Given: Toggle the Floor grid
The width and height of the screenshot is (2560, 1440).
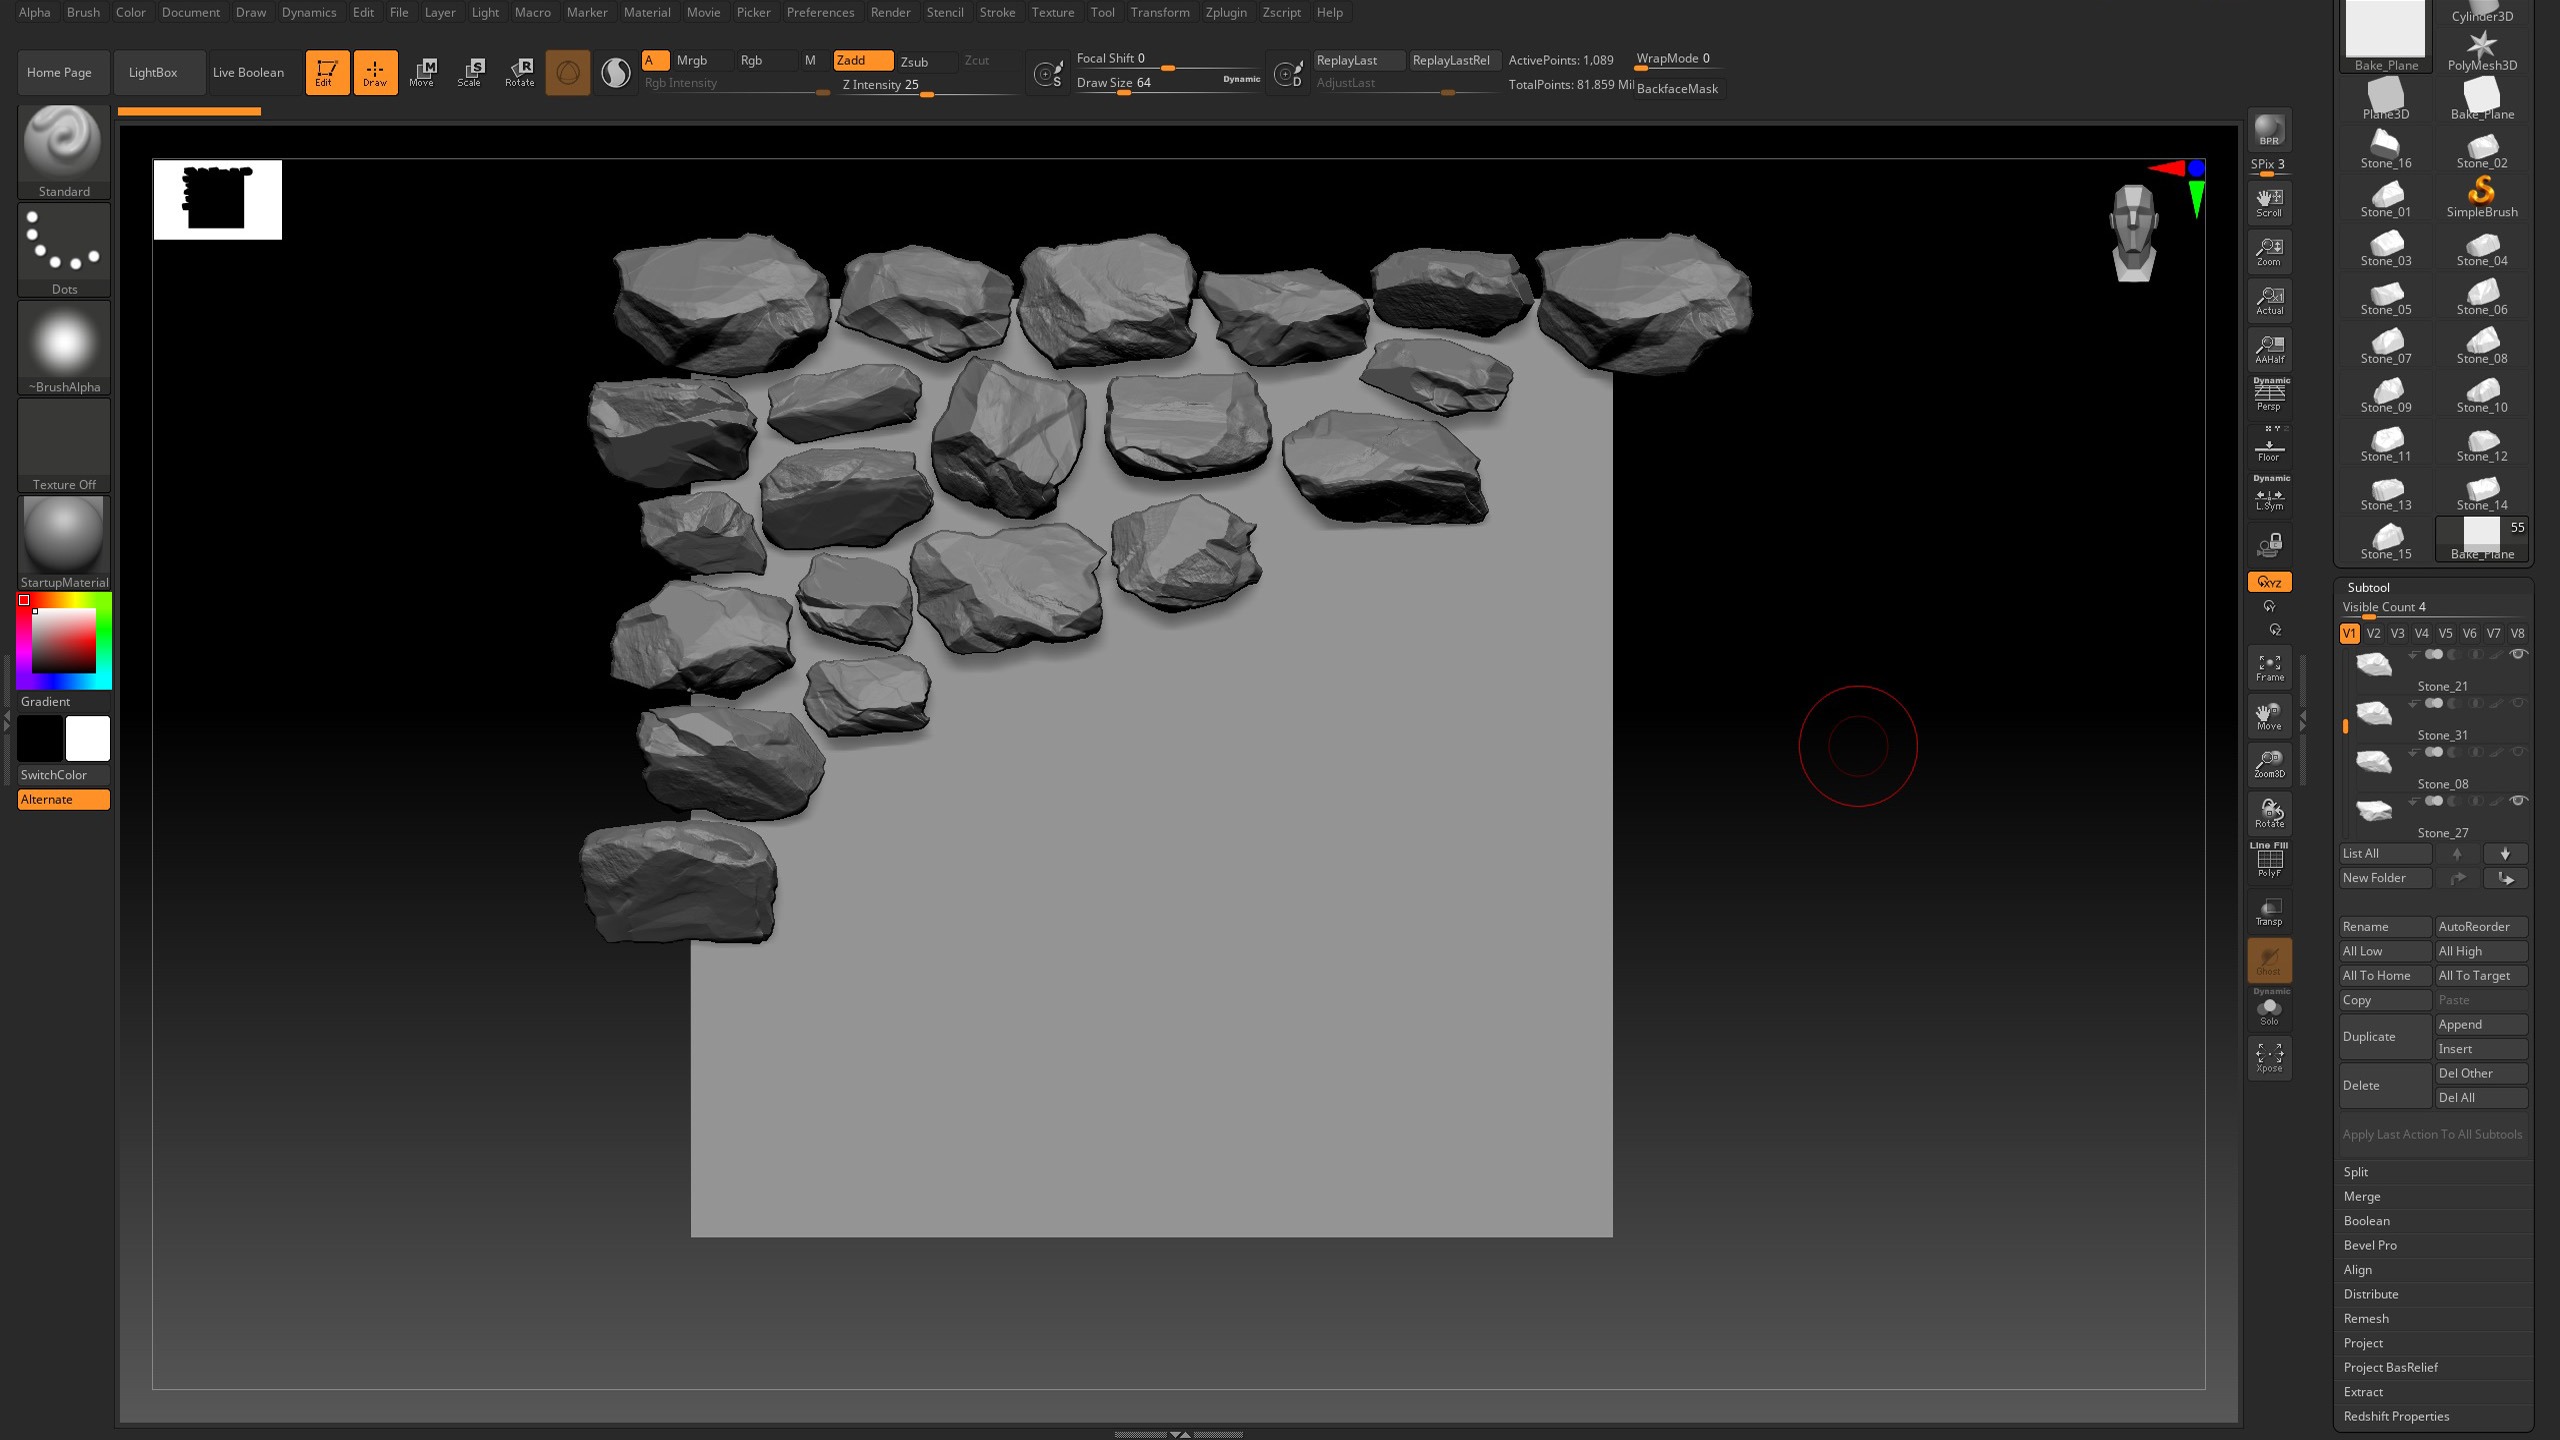Looking at the screenshot, I should (2269, 446).
